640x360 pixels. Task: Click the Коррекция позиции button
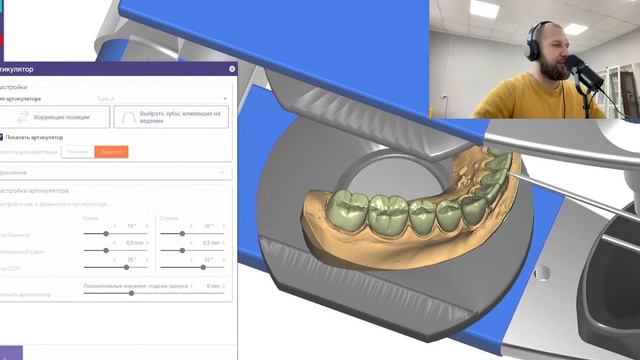coord(54,117)
